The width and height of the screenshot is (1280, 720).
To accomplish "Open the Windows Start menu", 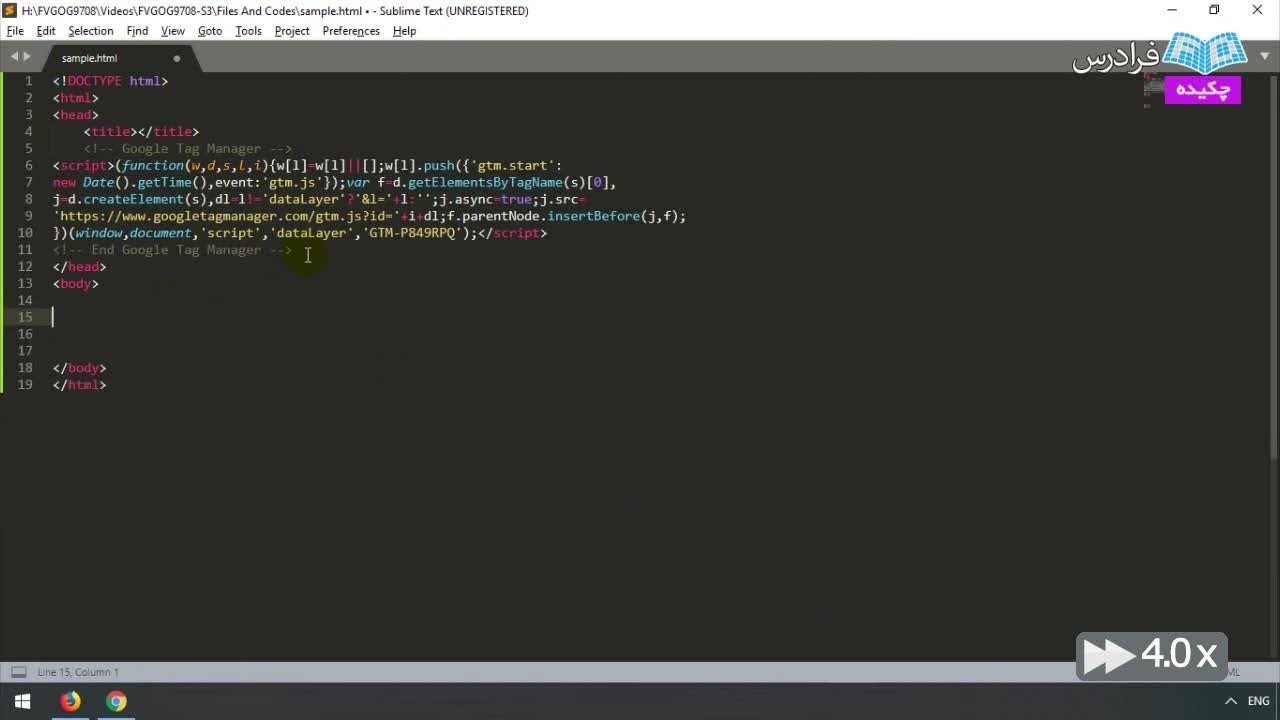I will pyautogui.click(x=22, y=701).
